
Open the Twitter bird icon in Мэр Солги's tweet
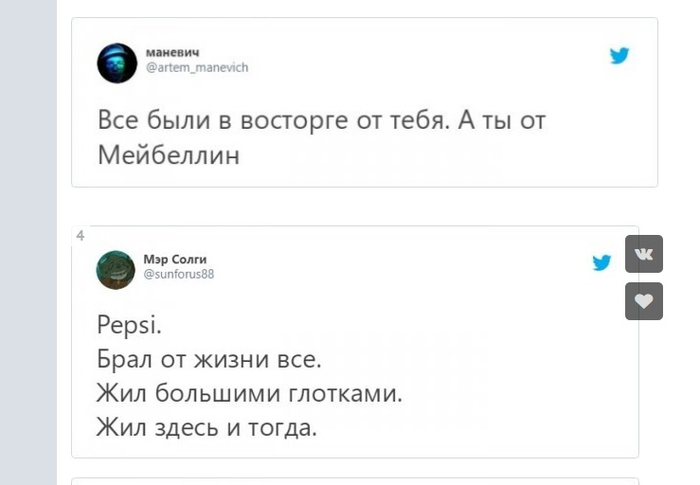coord(601,262)
